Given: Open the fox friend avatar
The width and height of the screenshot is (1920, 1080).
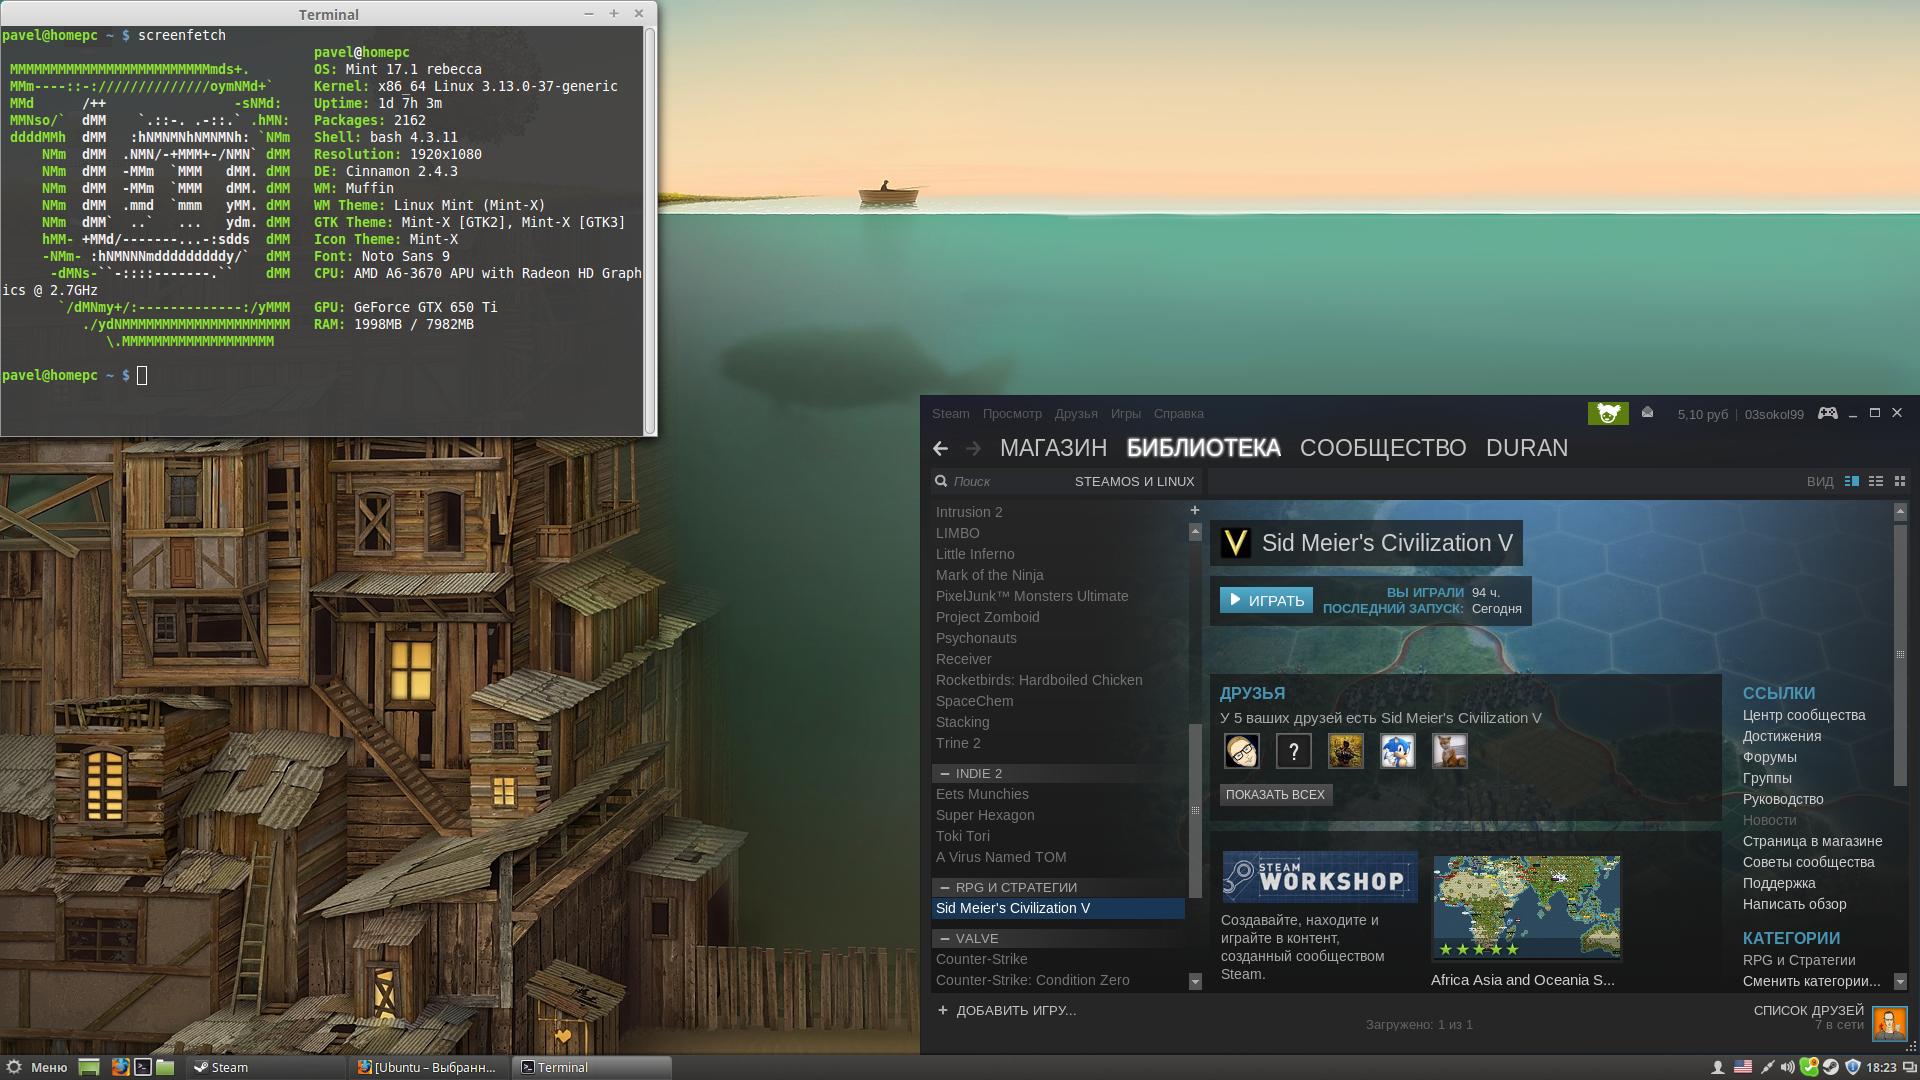Looking at the screenshot, I should coord(1450,751).
